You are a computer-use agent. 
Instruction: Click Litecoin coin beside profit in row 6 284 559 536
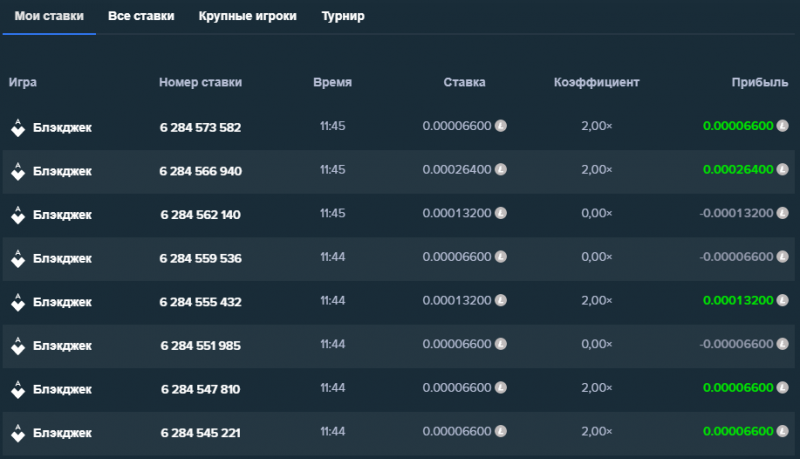pos(783,257)
